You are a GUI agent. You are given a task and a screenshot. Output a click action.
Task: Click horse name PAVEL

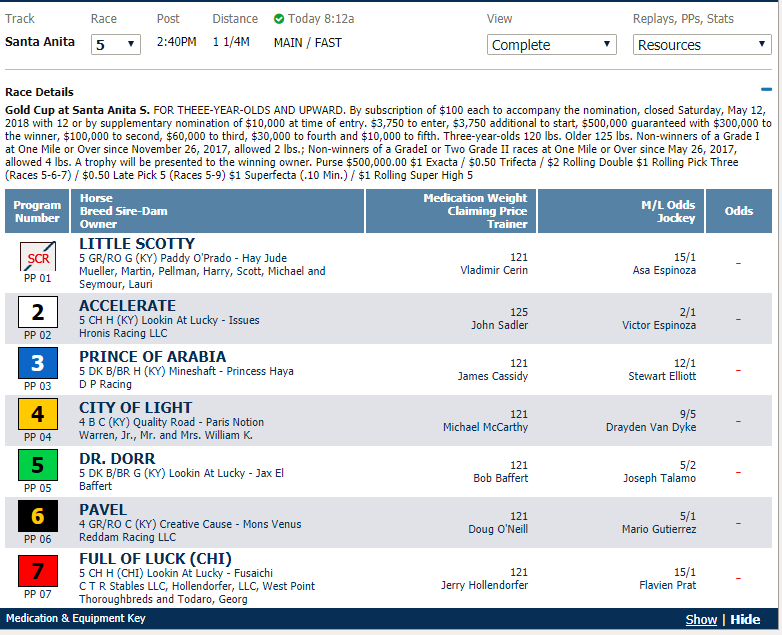[103, 509]
